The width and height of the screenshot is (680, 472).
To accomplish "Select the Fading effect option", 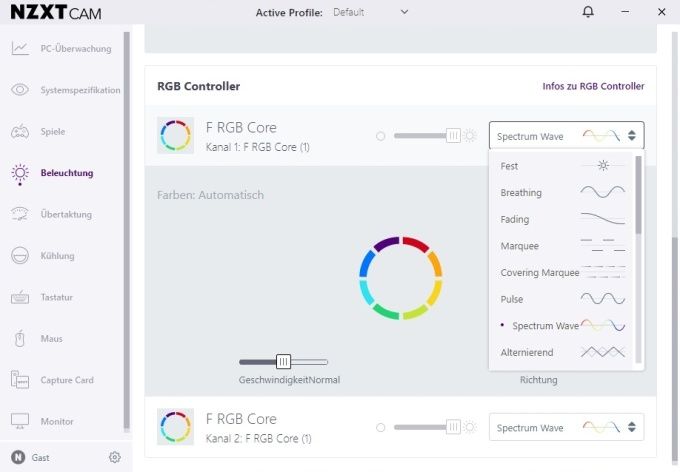I will [x=562, y=220].
